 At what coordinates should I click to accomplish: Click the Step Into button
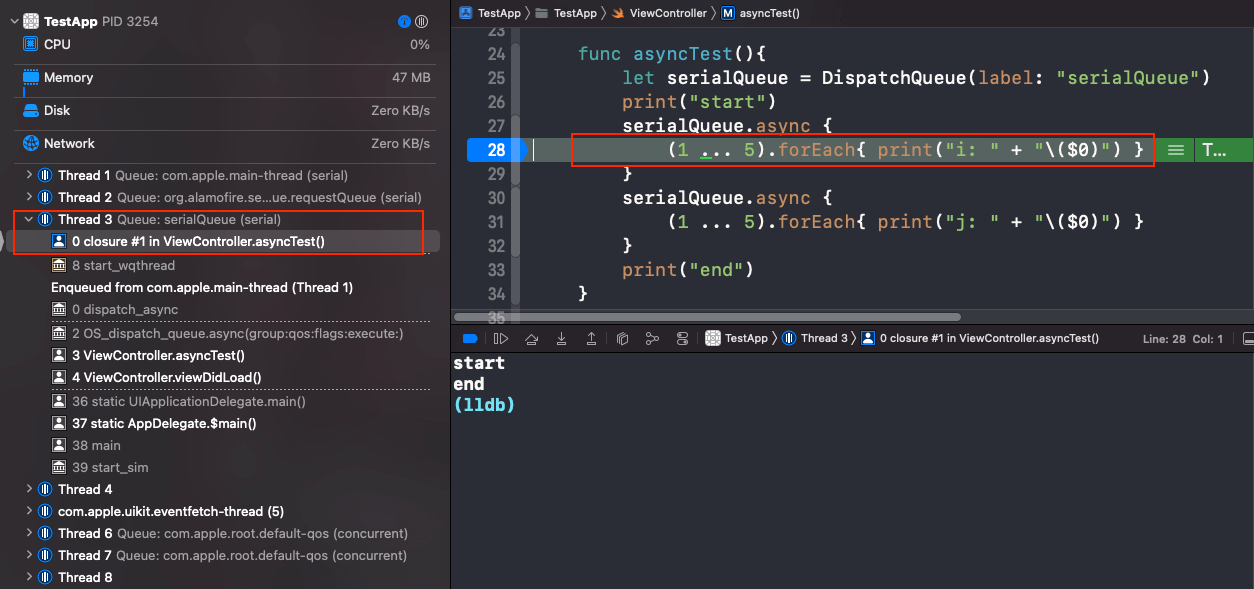(x=562, y=339)
